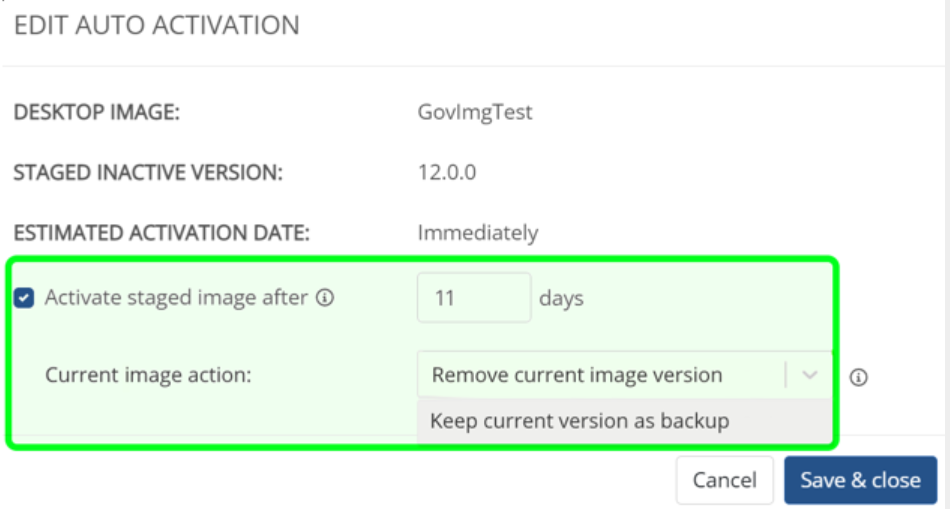The image size is (950, 509).
Task: Uncheck the Activate staged image checkbox
Action: 26,298
